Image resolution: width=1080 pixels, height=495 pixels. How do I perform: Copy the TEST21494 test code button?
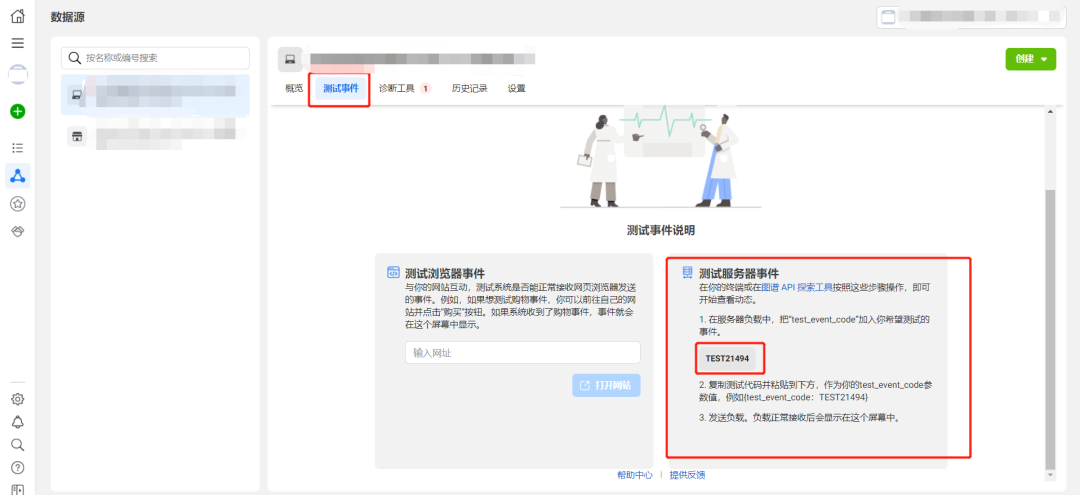[x=727, y=359]
